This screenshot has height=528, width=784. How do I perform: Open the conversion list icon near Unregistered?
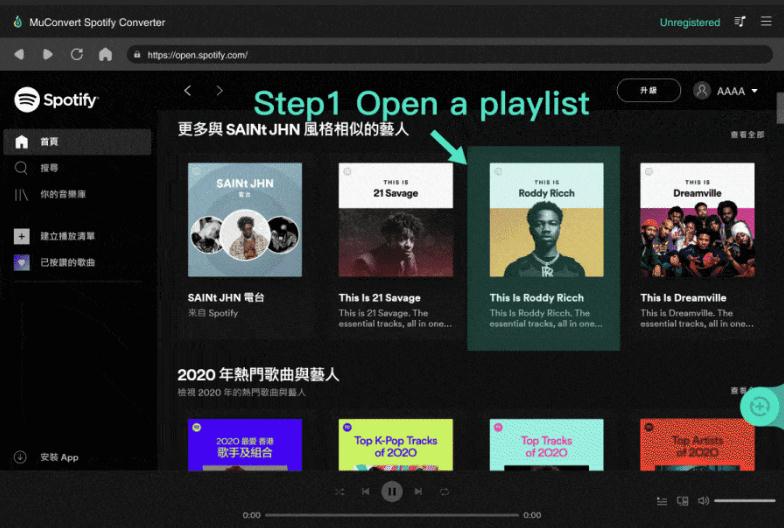740,22
